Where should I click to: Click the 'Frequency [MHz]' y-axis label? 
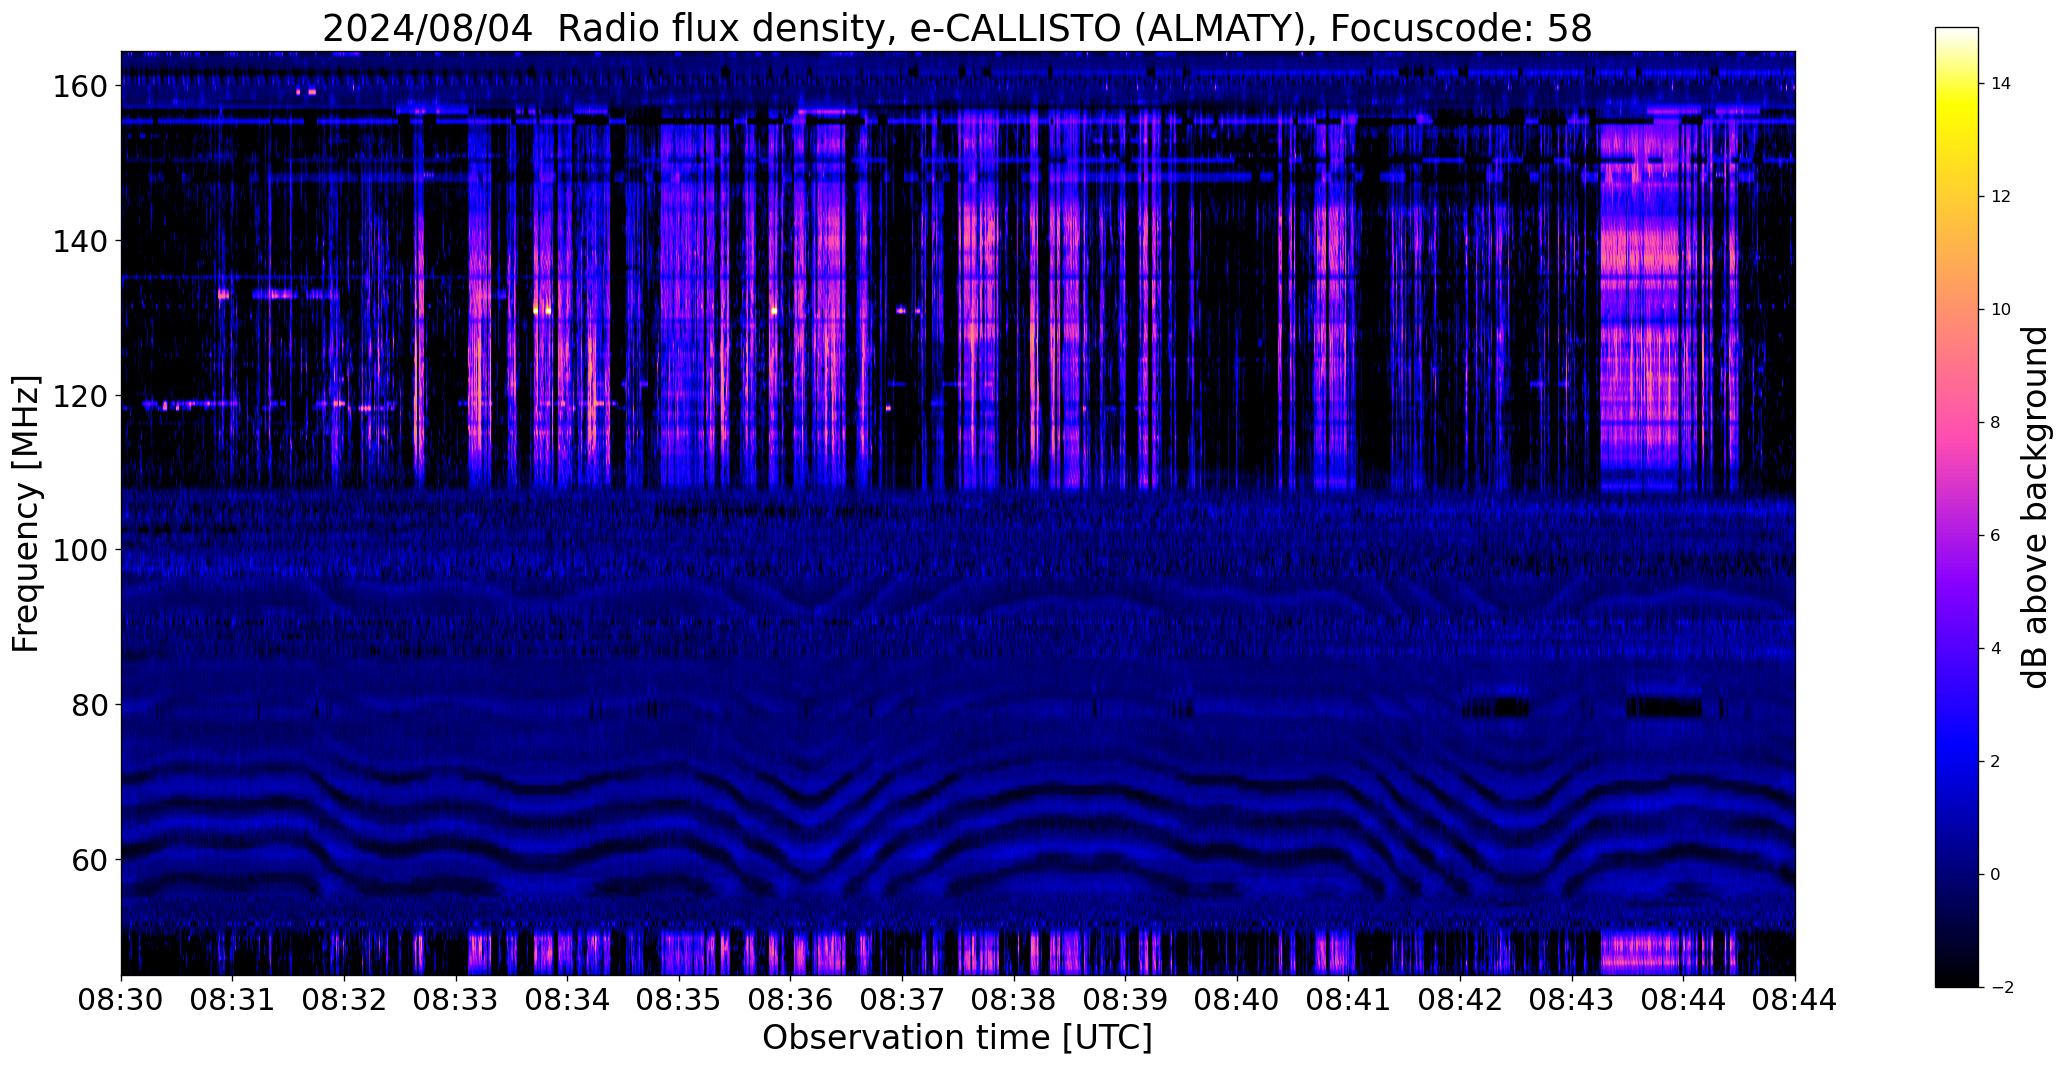click(x=26, y=514)
